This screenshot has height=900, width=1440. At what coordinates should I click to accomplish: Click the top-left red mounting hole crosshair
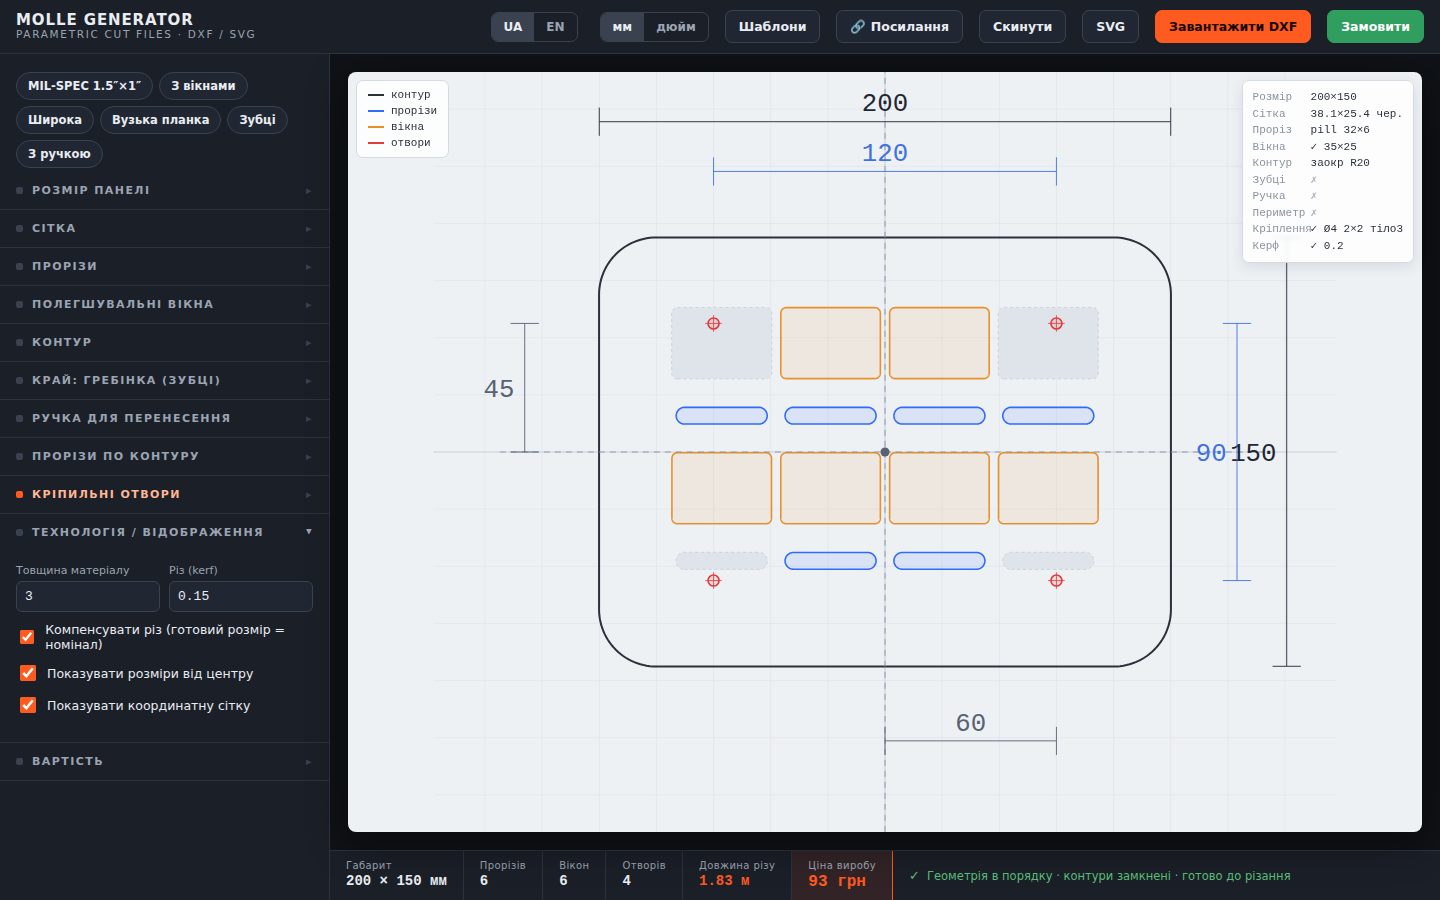point(713,323)
